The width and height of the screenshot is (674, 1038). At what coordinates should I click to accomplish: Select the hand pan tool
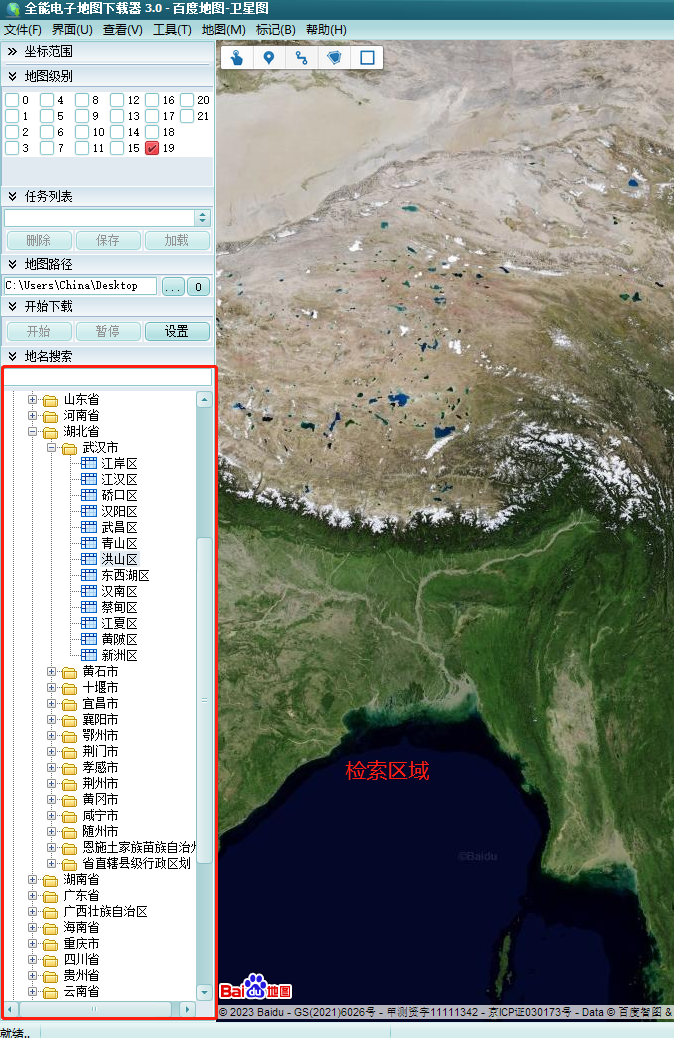click(x=237, y=57)
